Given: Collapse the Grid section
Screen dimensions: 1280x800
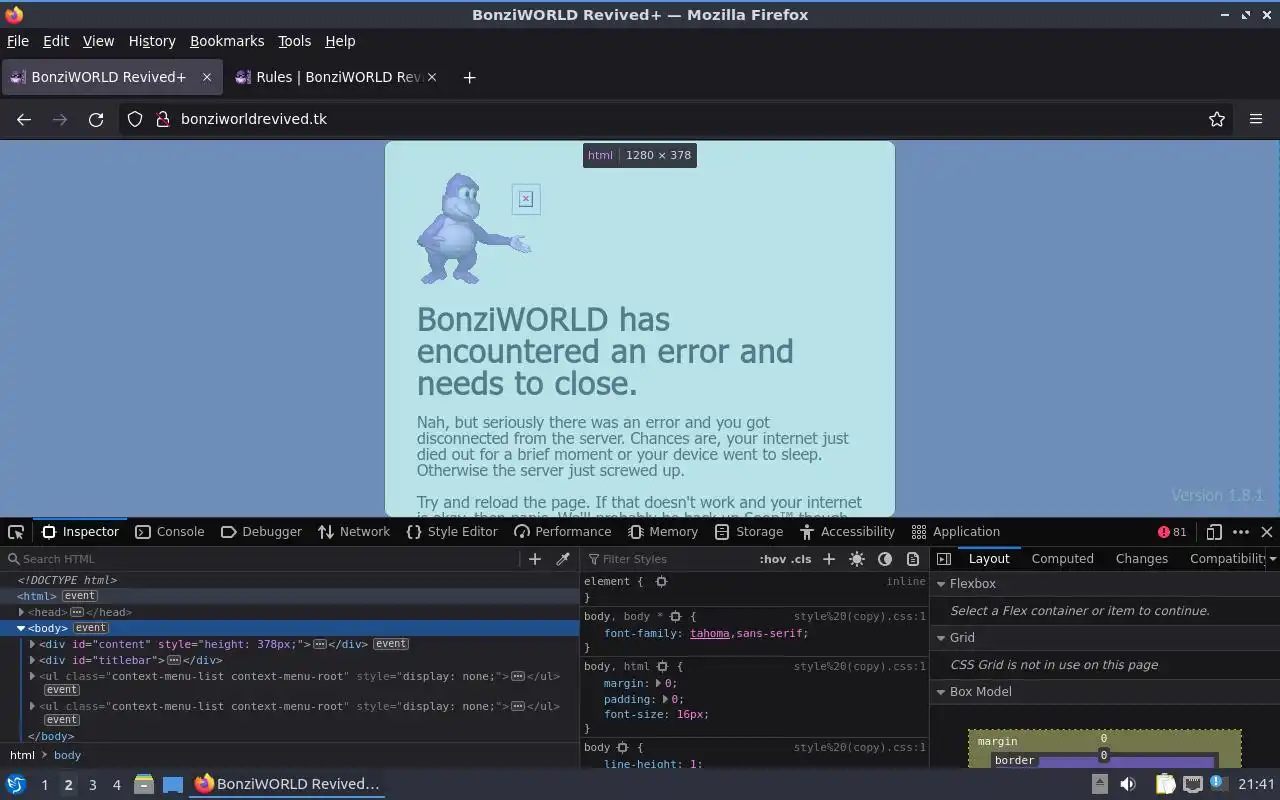Looking at the screenshot, I should tap(941, 638).
